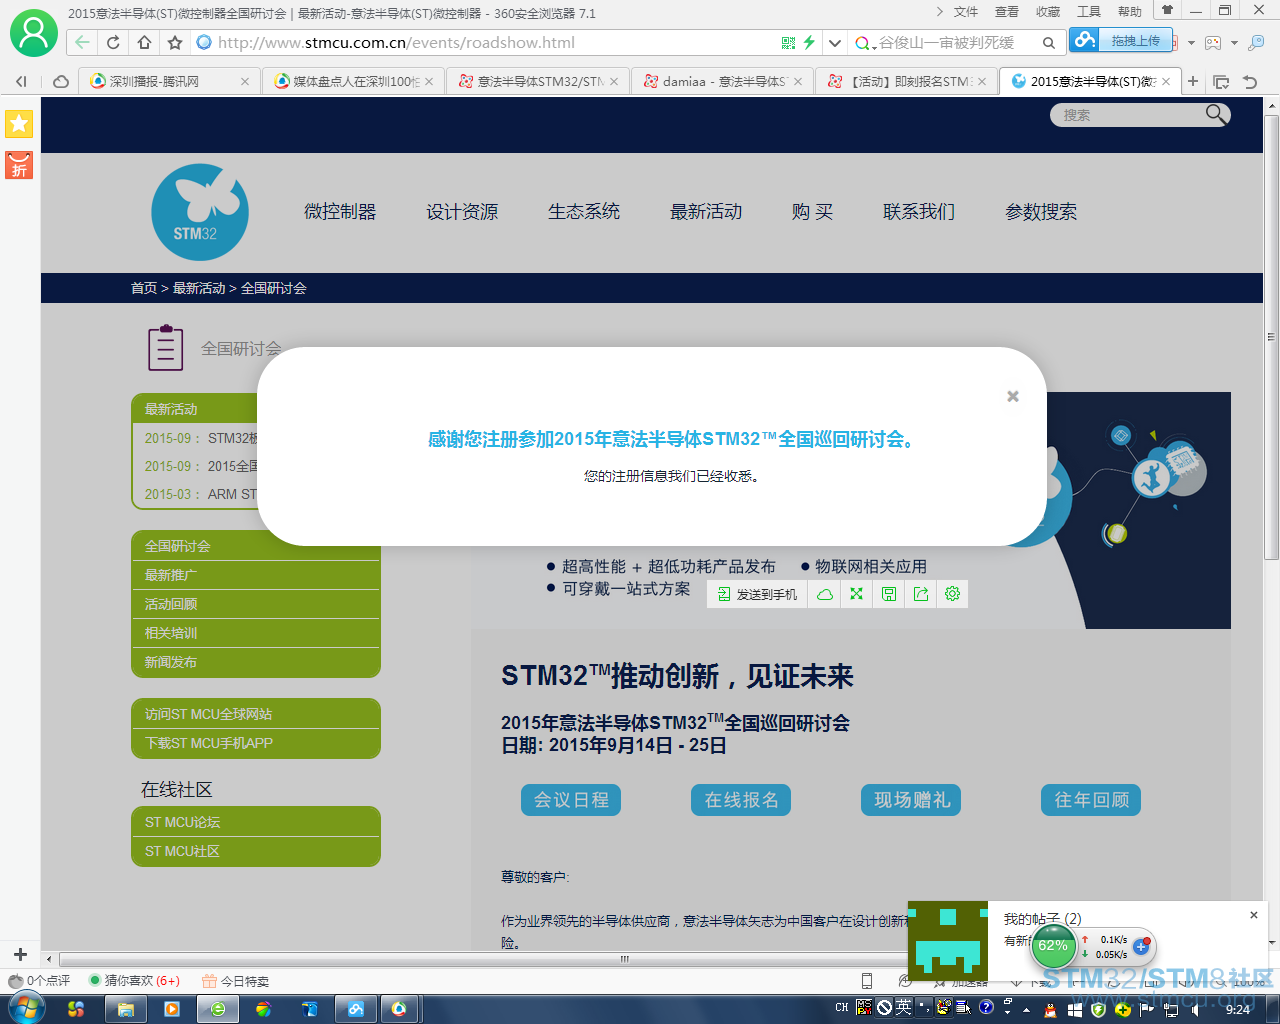Click the 62% memory accelerator ball
1280x1024 pixels.
[1052, 945]
